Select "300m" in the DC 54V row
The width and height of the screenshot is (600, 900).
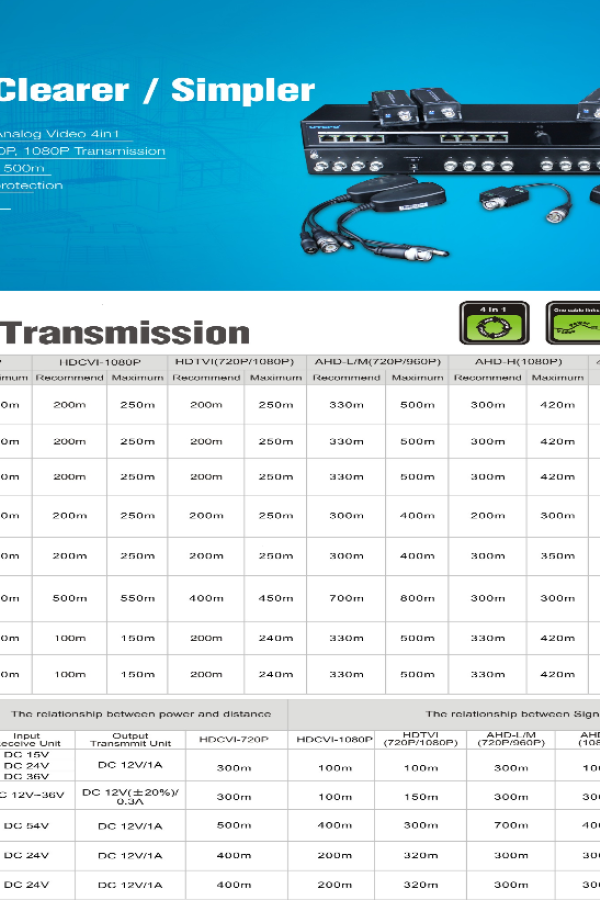421,825
